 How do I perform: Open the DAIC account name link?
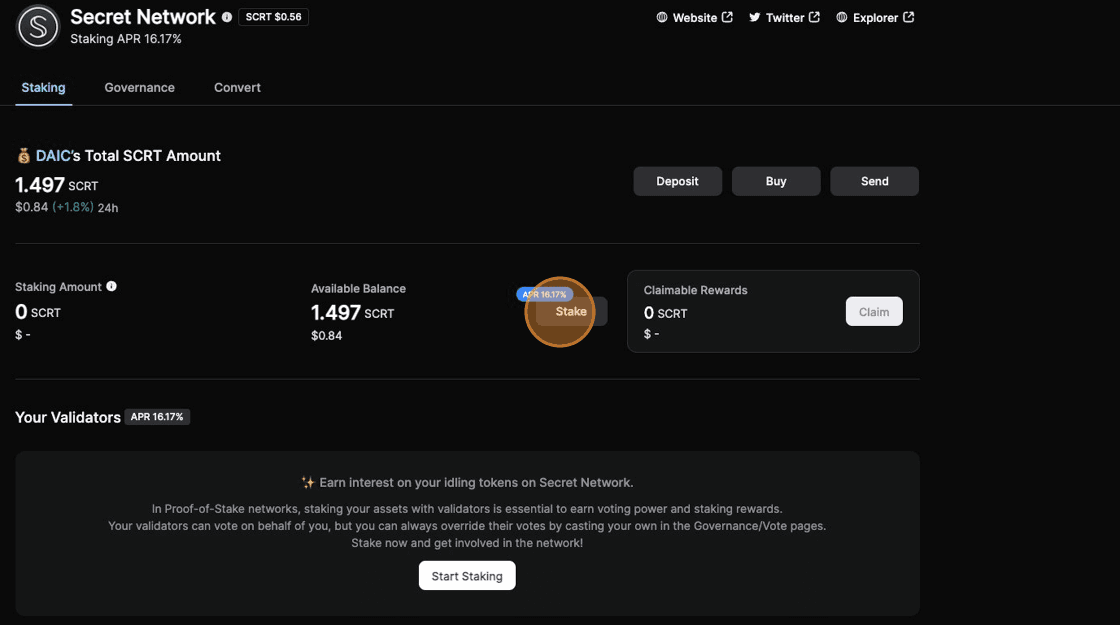(52, 156)
